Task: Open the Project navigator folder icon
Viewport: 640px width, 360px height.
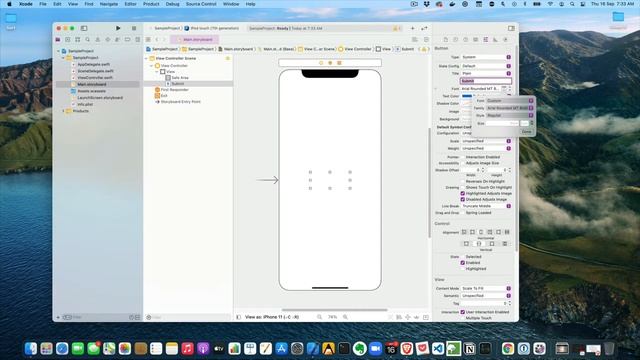Action: click(58, 40)
